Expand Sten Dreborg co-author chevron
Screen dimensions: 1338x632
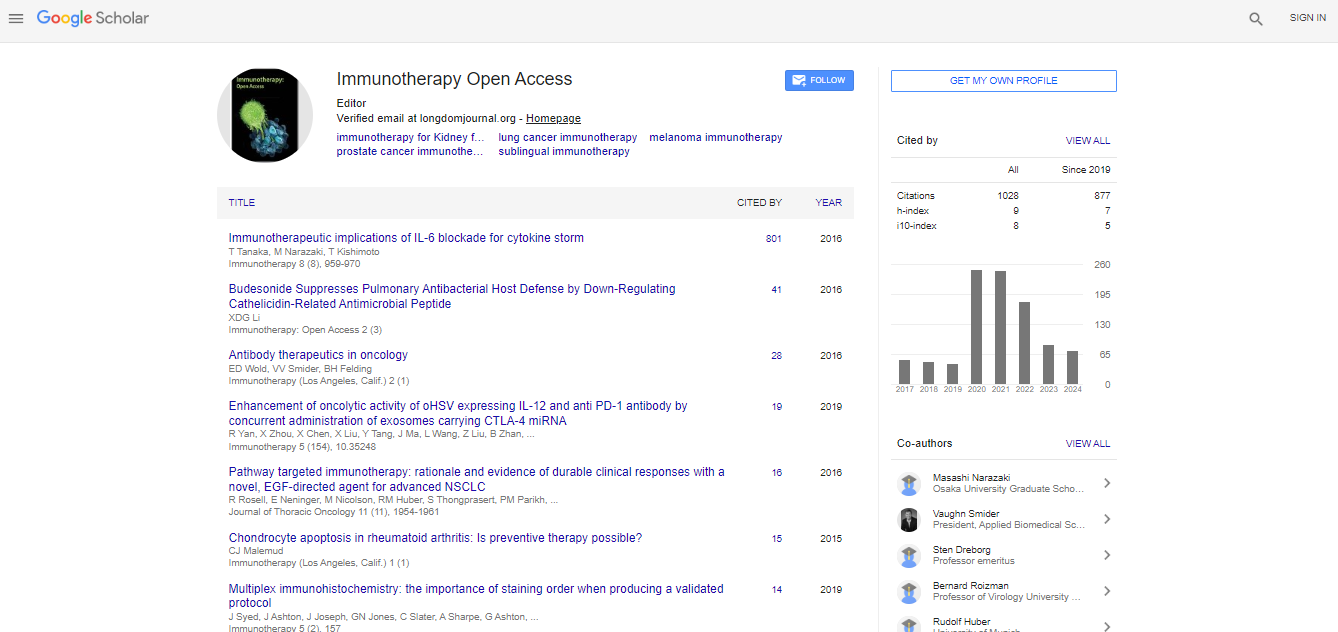1106,556
